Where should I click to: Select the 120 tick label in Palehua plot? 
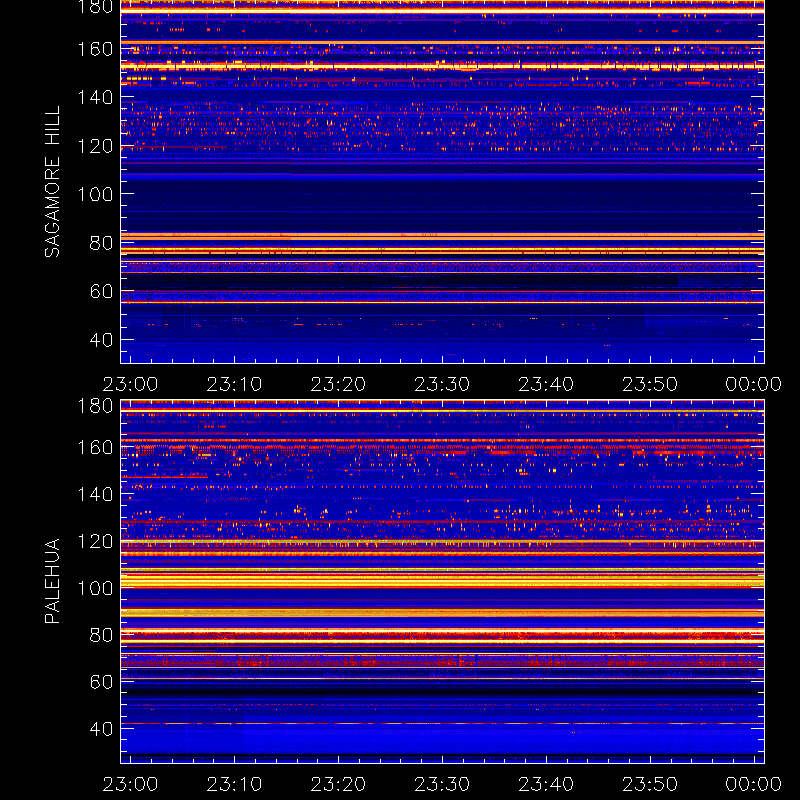tap(95, 541)
